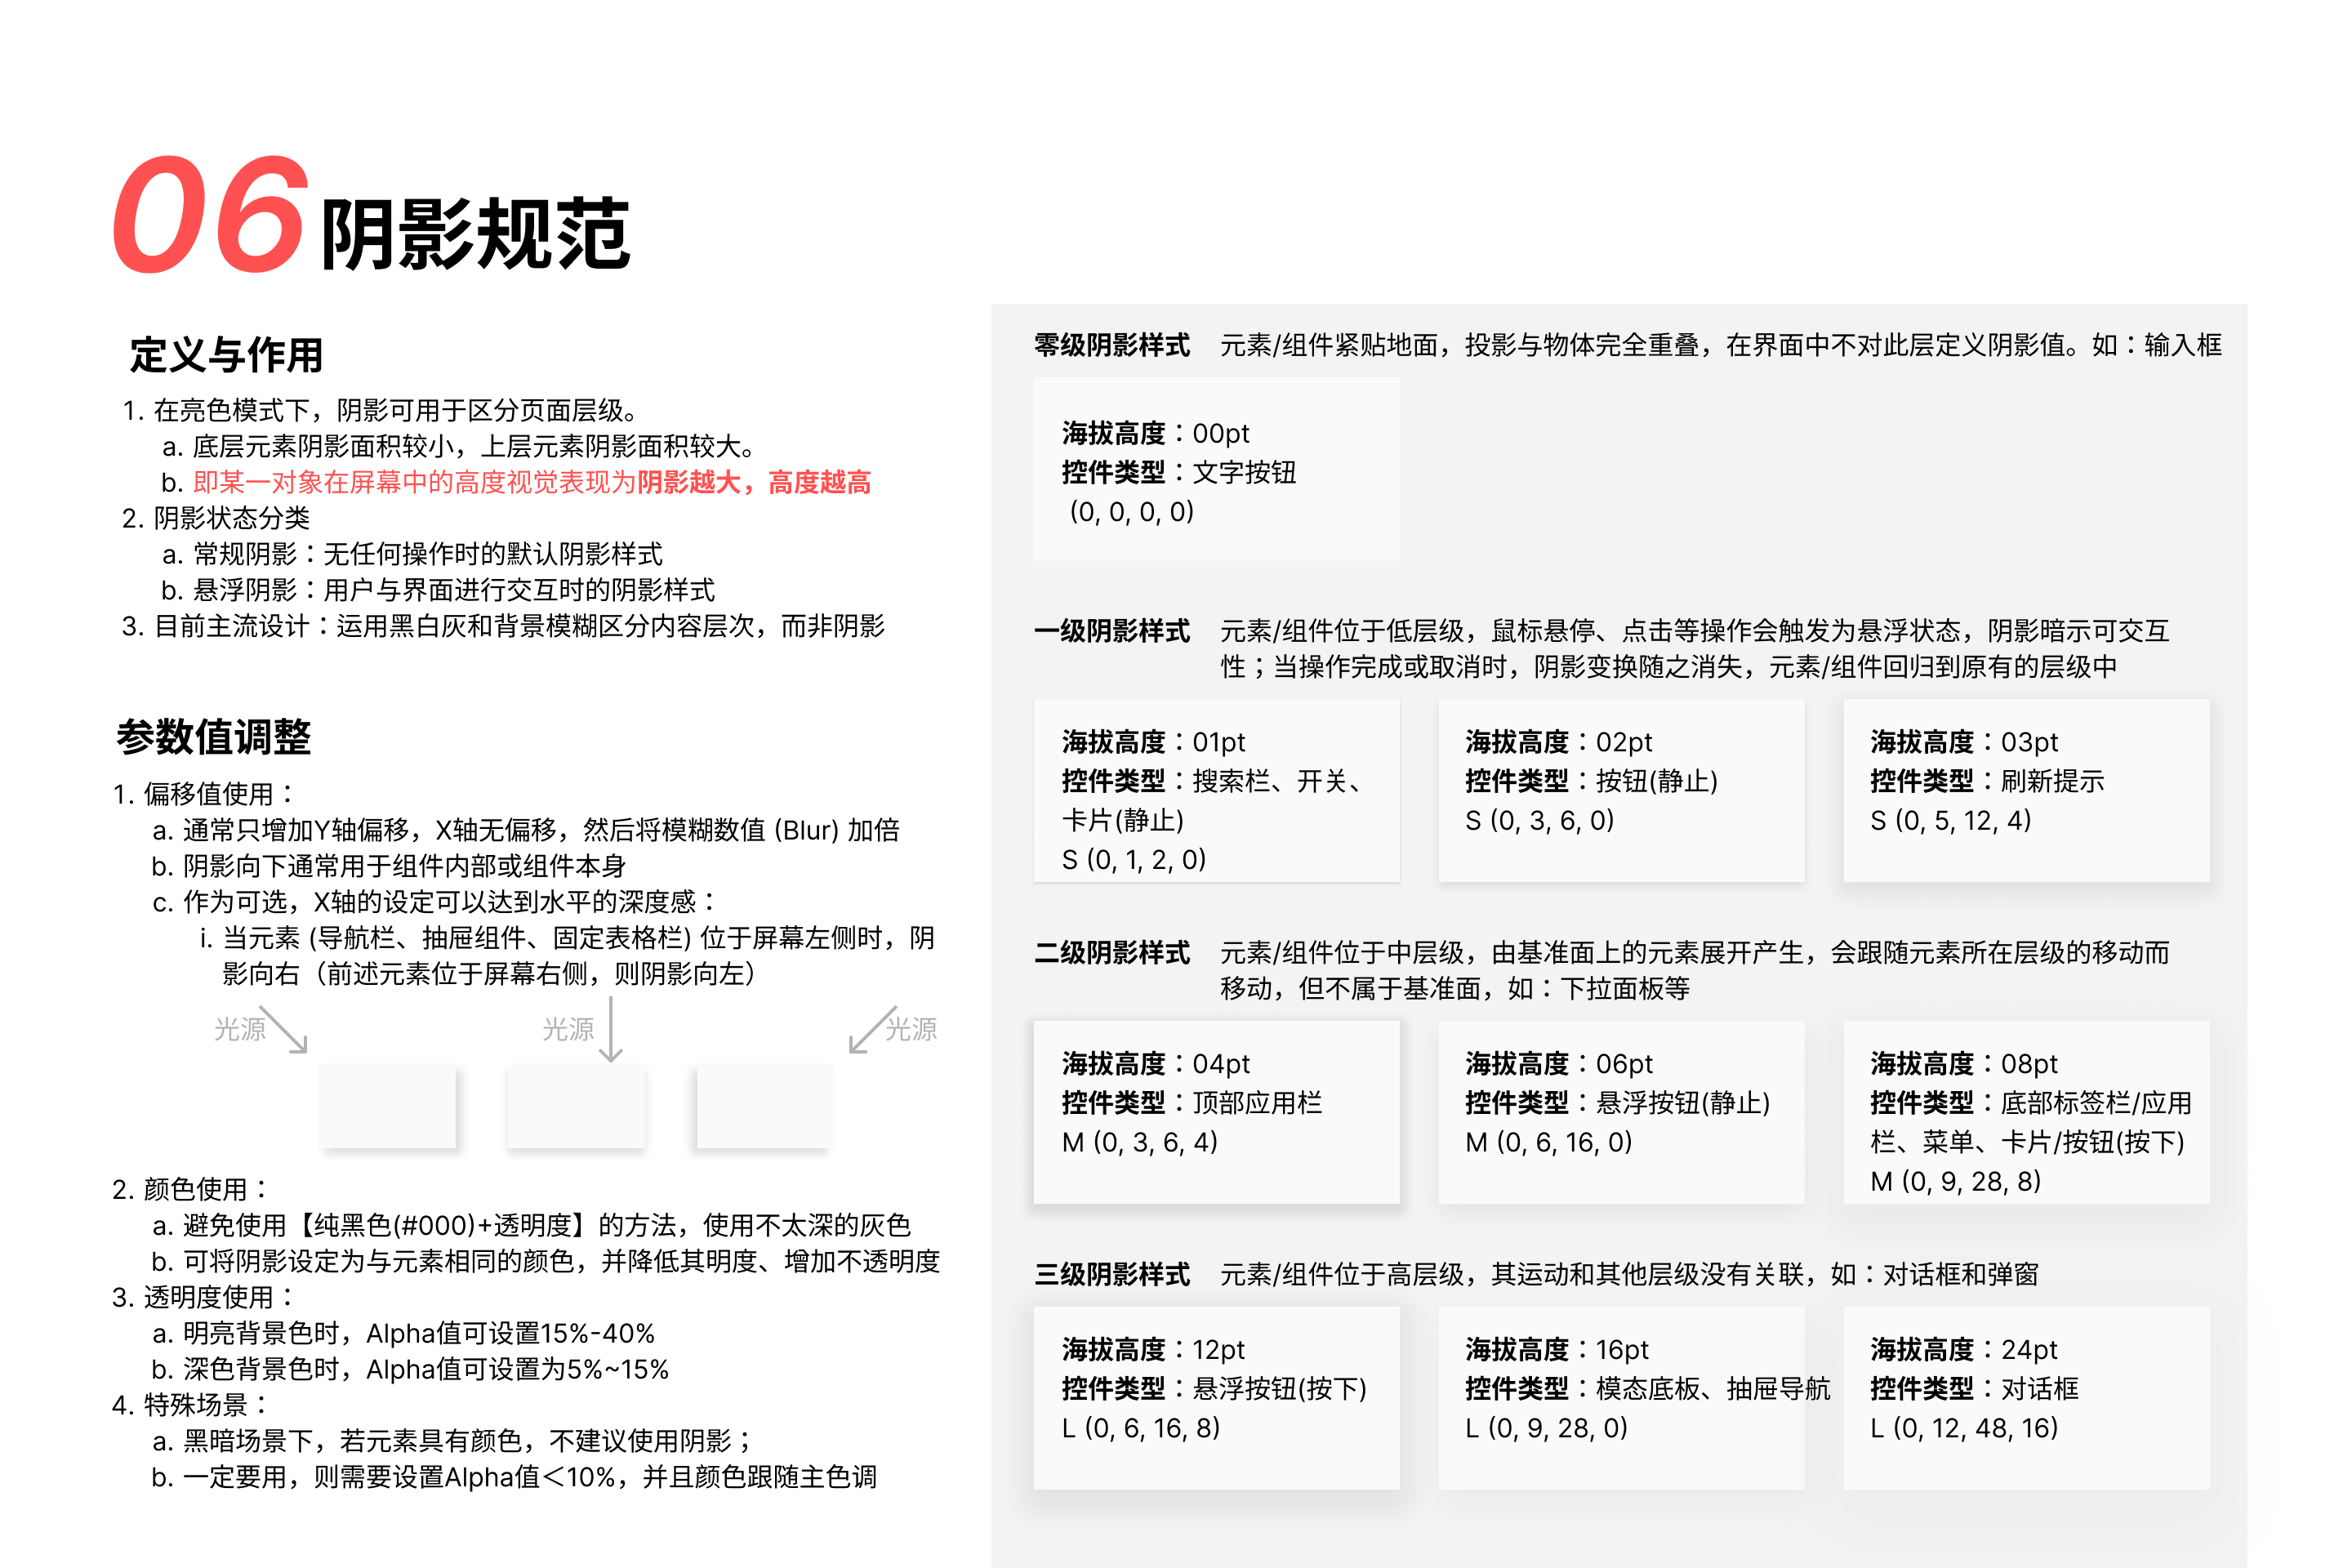Select the 04pt 顶部应用栏 card
2352x1568 pixels.
click(x=1216, y=1112)
